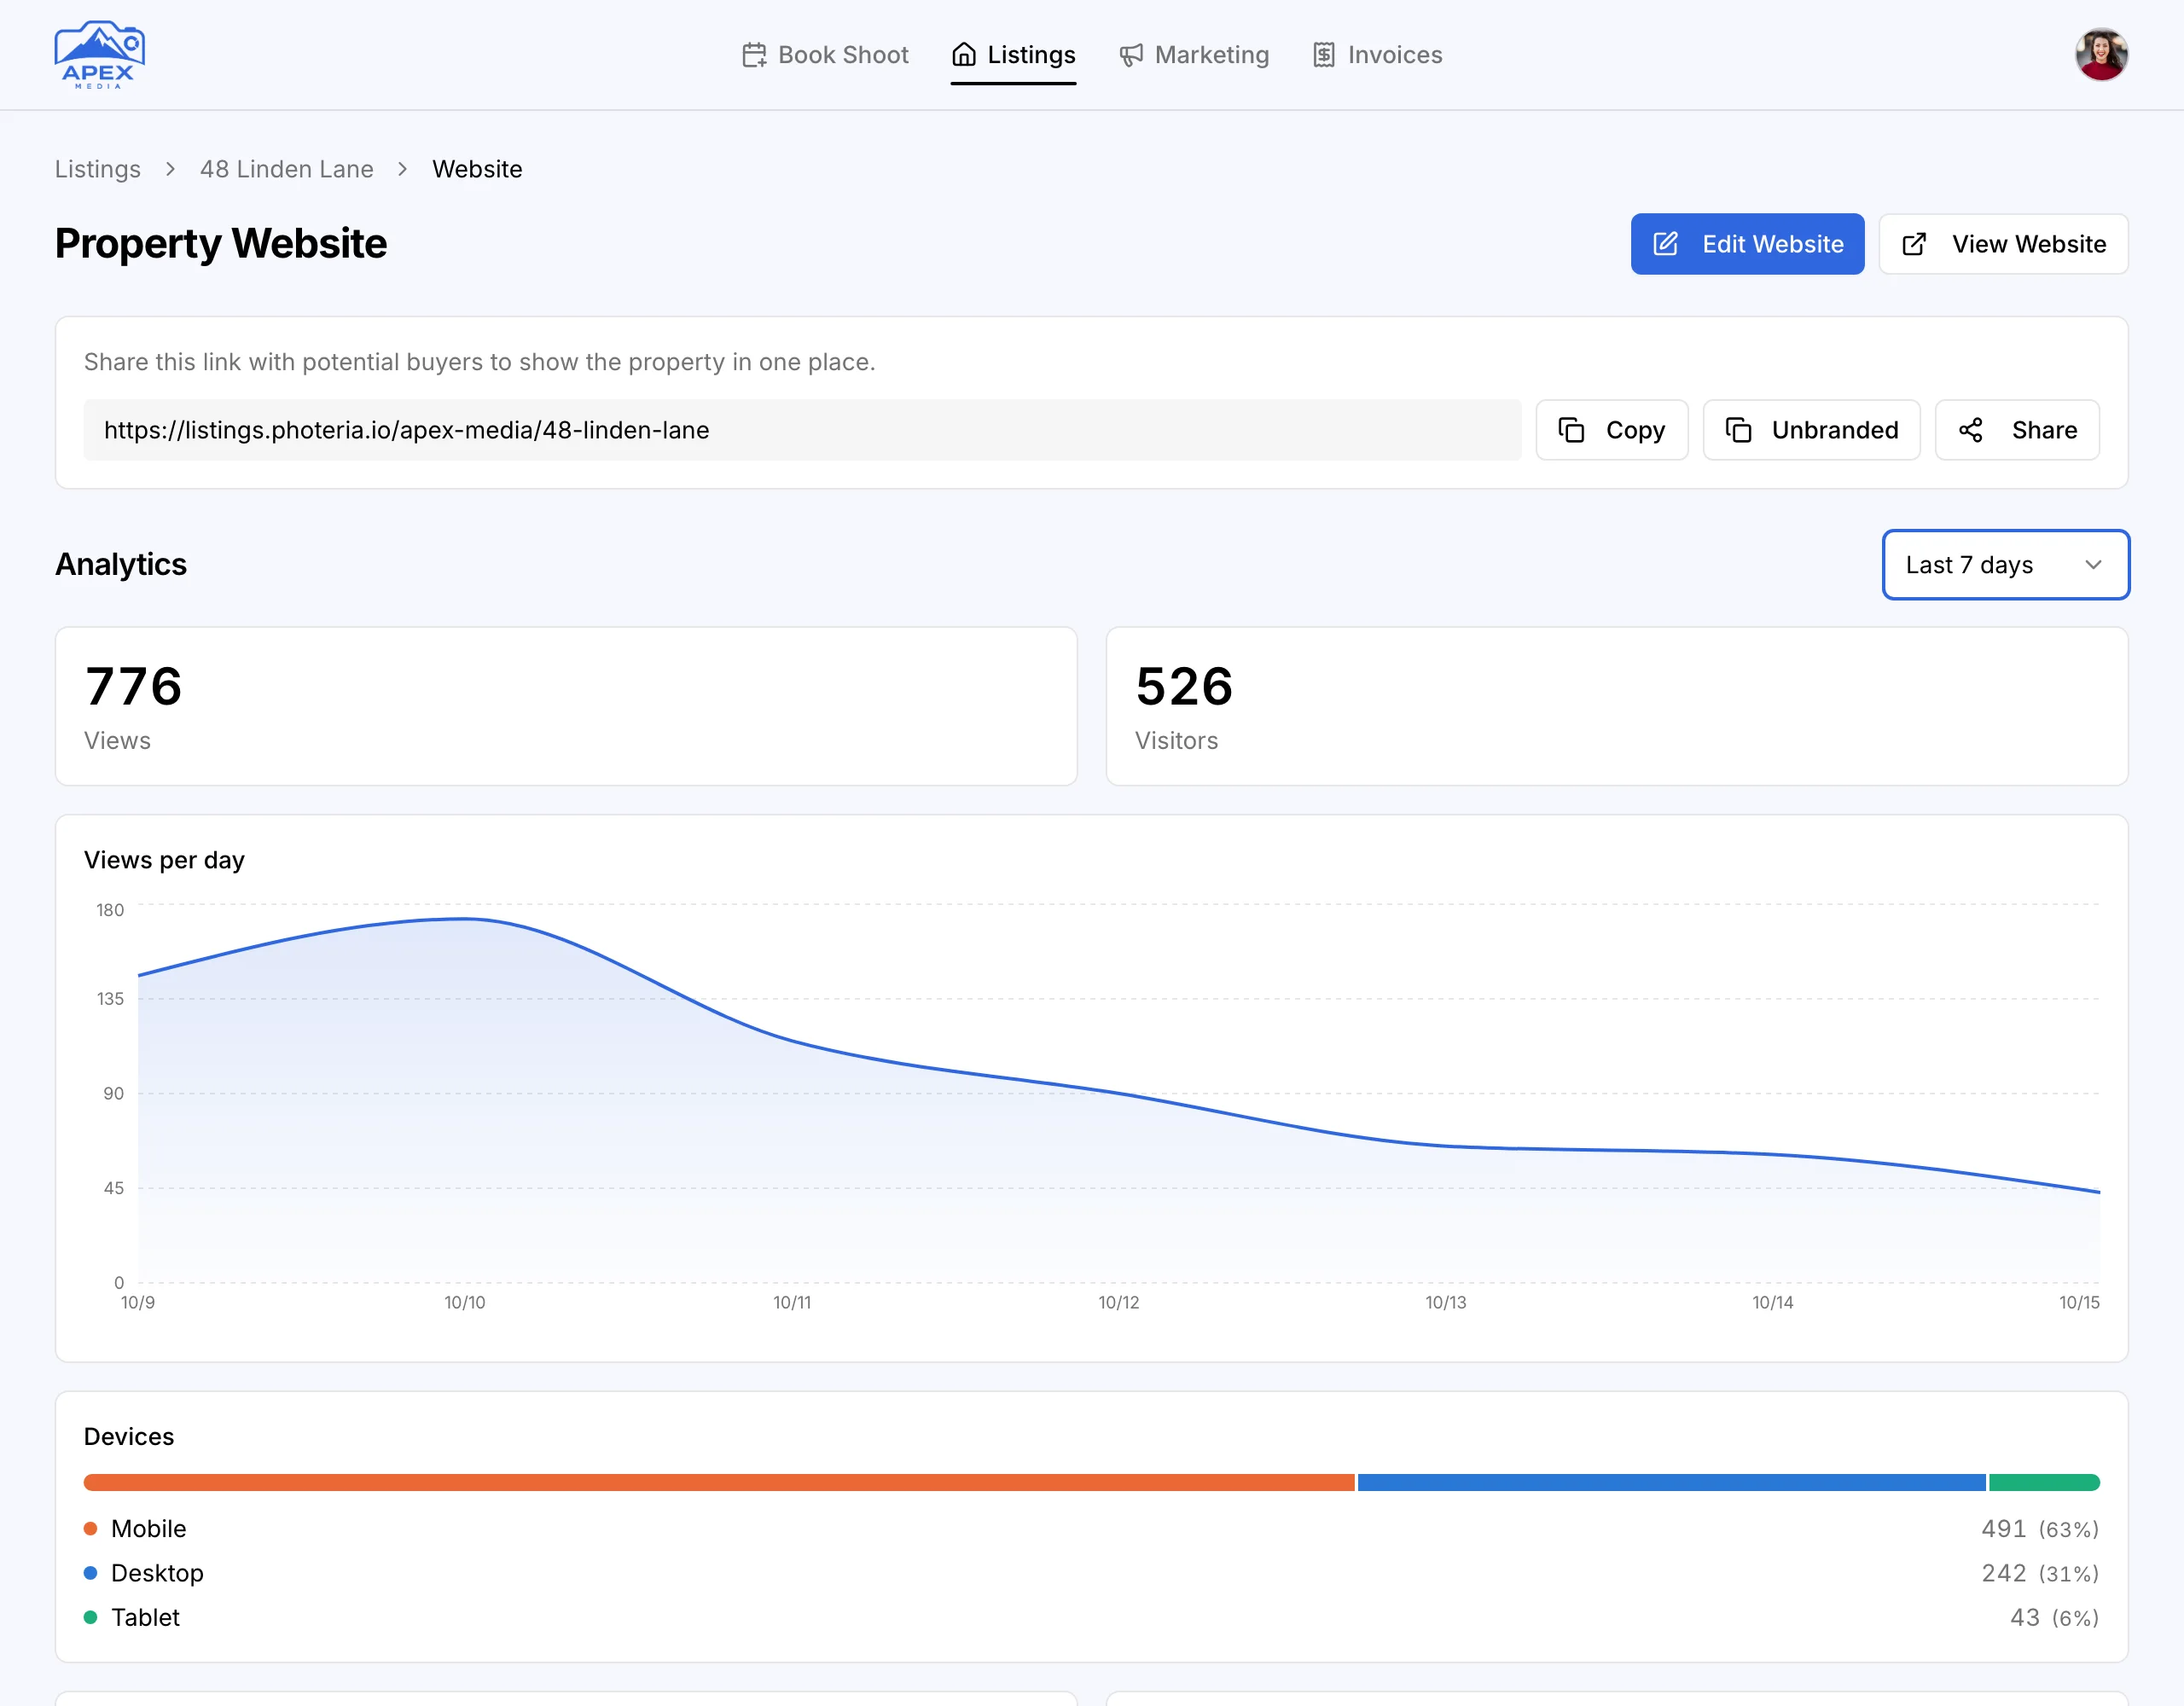Click the 10/15 label on the chart axis
The height and width of the screenshot is (1706, 2184).
pyautogui.click(x=2079, y=1302)
